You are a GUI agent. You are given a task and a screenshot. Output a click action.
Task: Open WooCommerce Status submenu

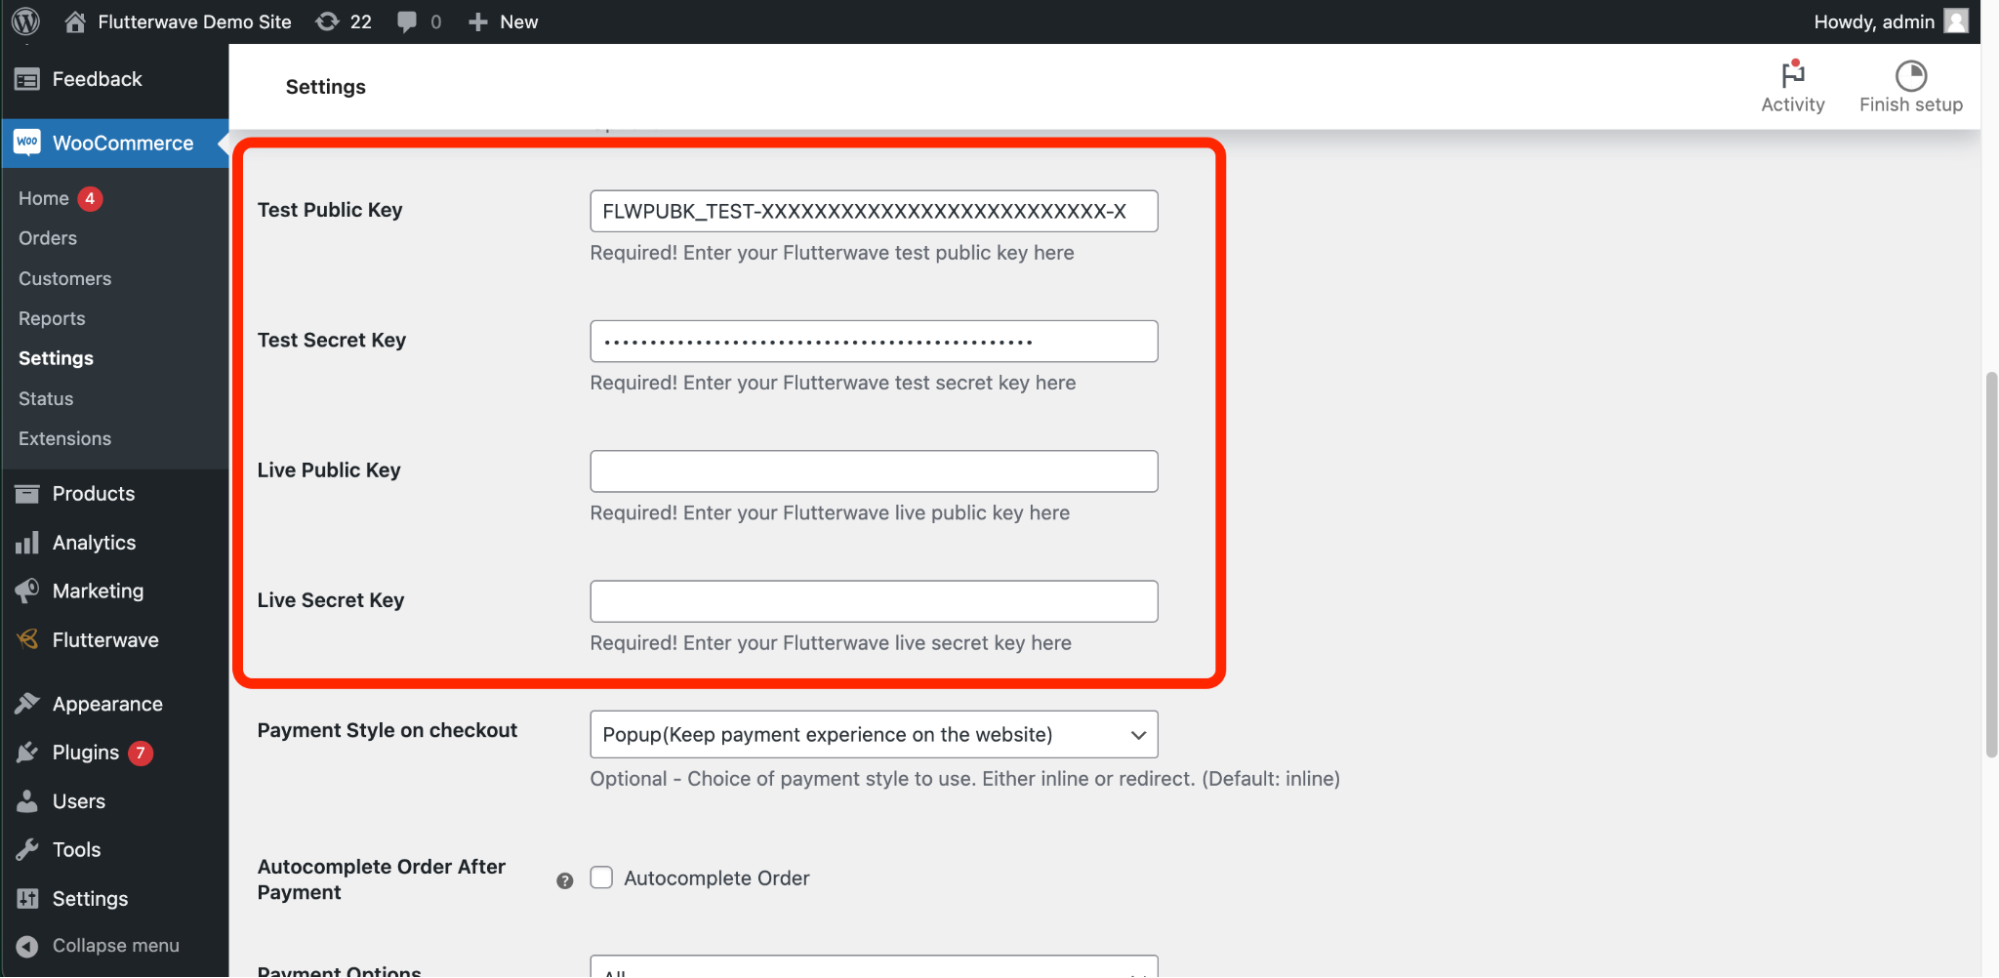coord(46,398)
